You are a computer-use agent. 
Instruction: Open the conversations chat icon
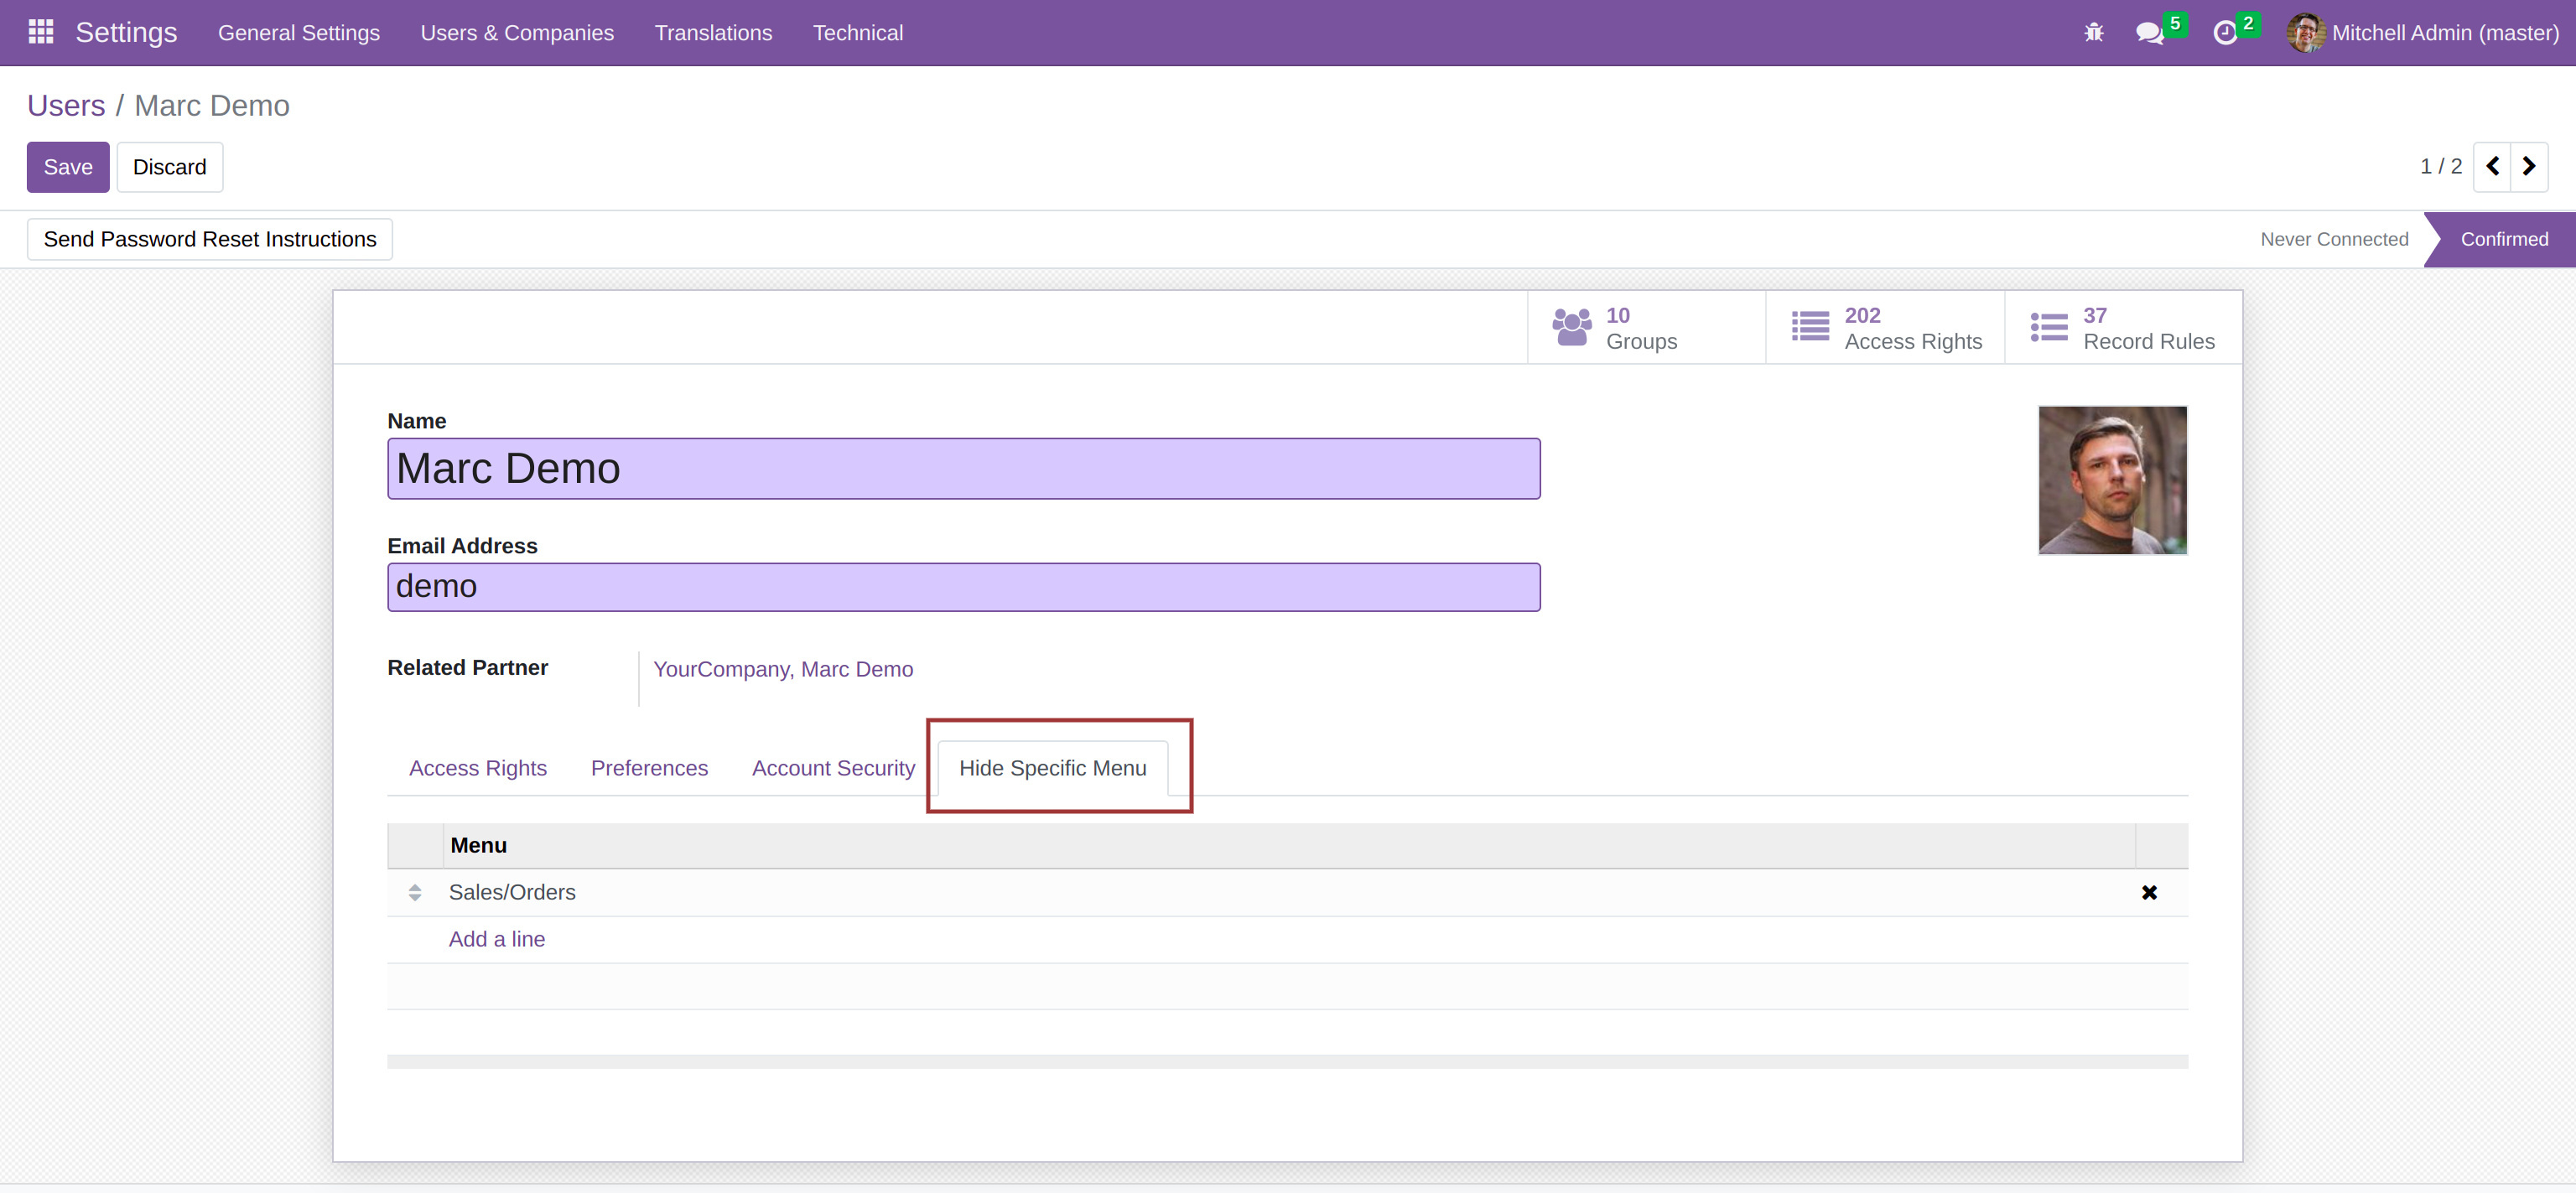(x=2148, y=33)
